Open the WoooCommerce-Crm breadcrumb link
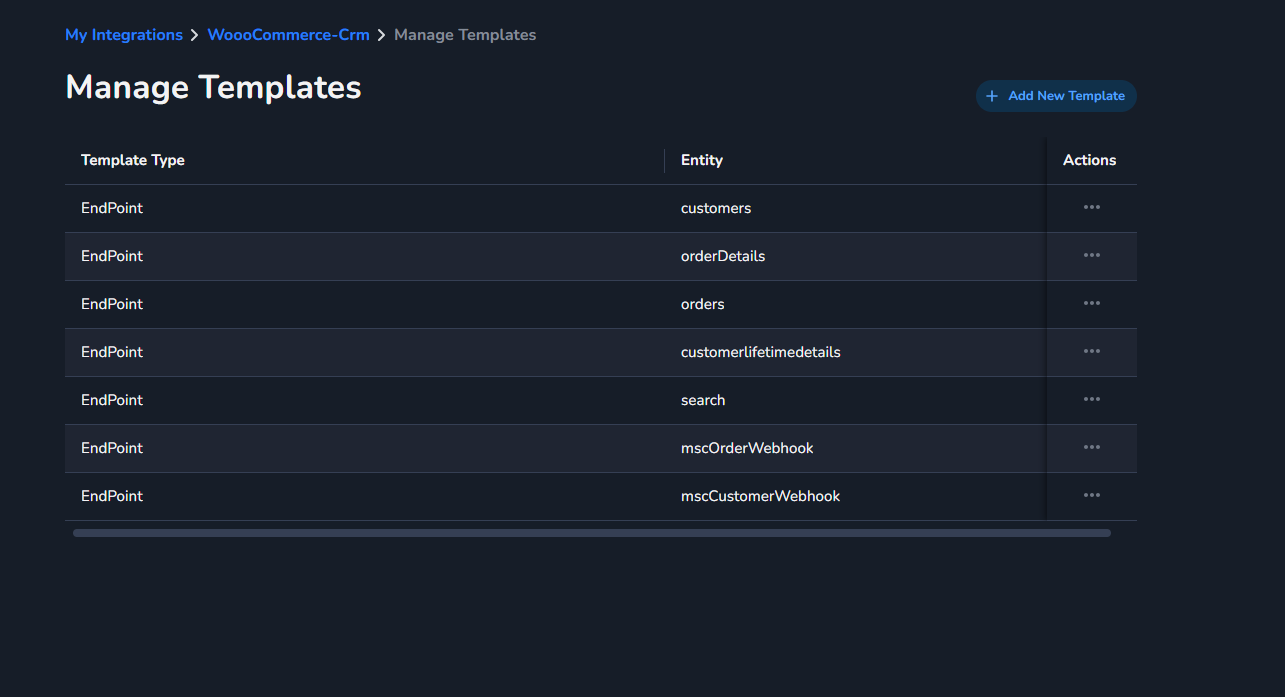 point(289,35)
